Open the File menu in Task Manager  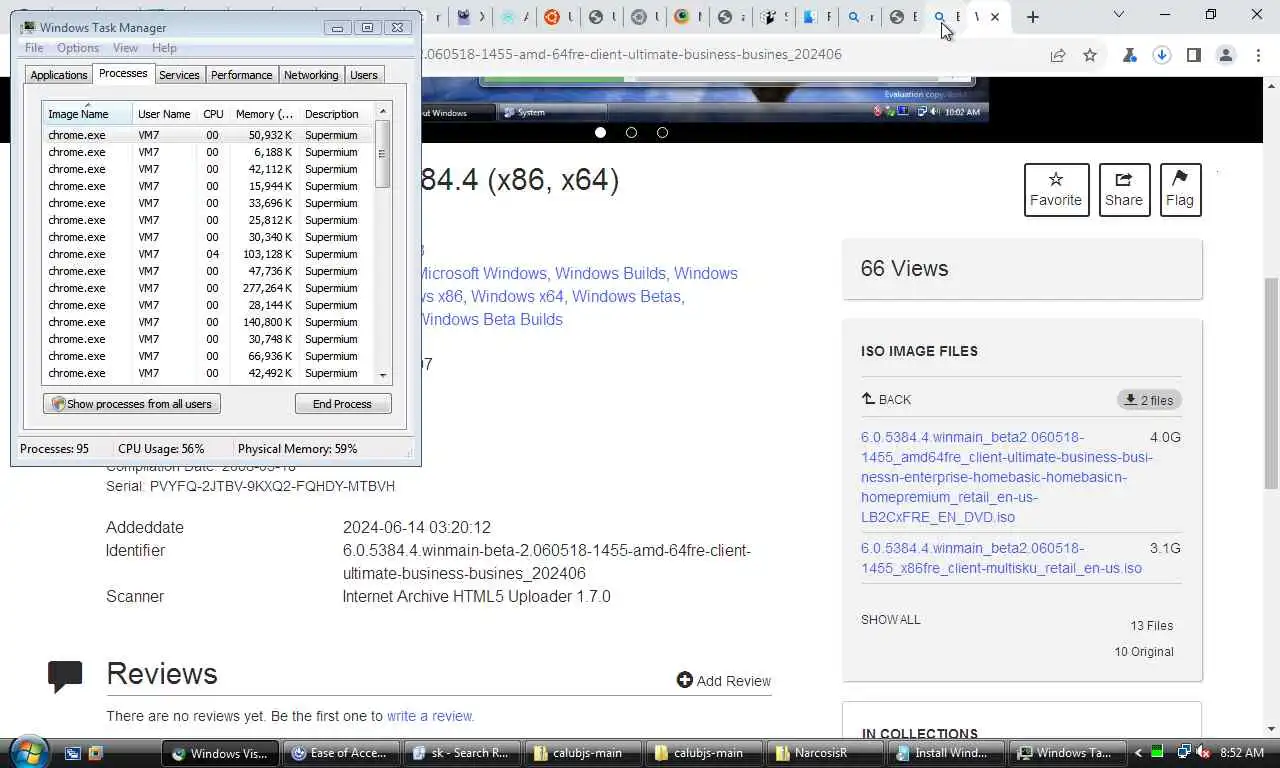(x=34, y=48)
